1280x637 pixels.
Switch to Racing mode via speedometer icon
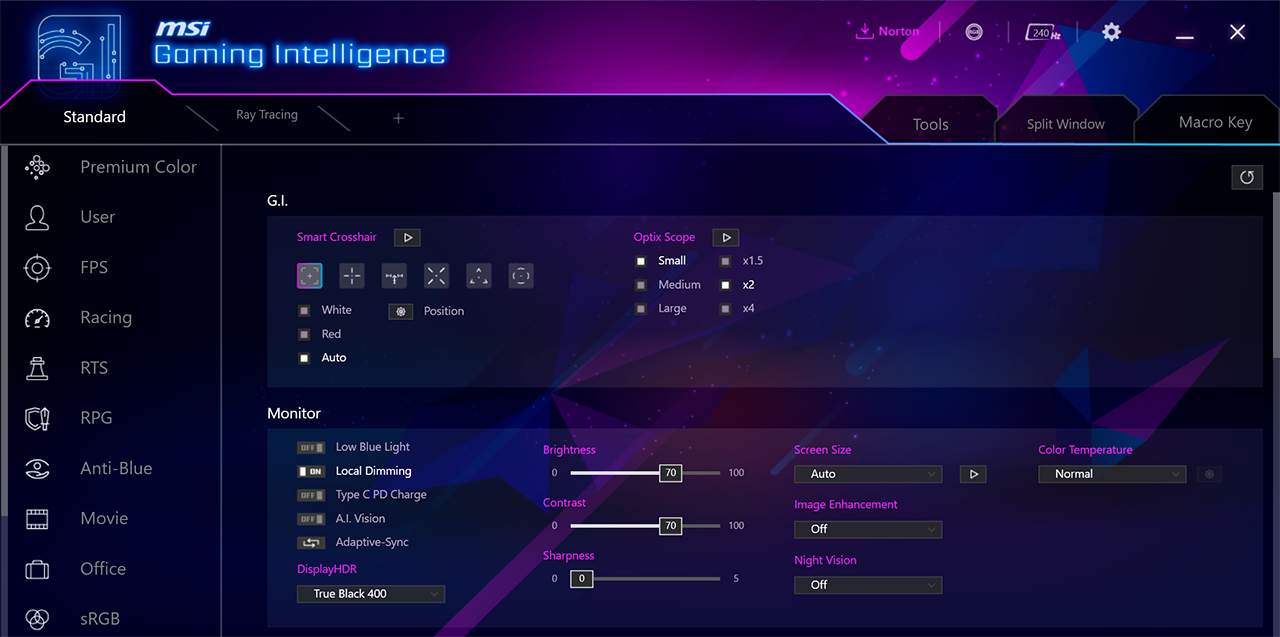(37, 318)
